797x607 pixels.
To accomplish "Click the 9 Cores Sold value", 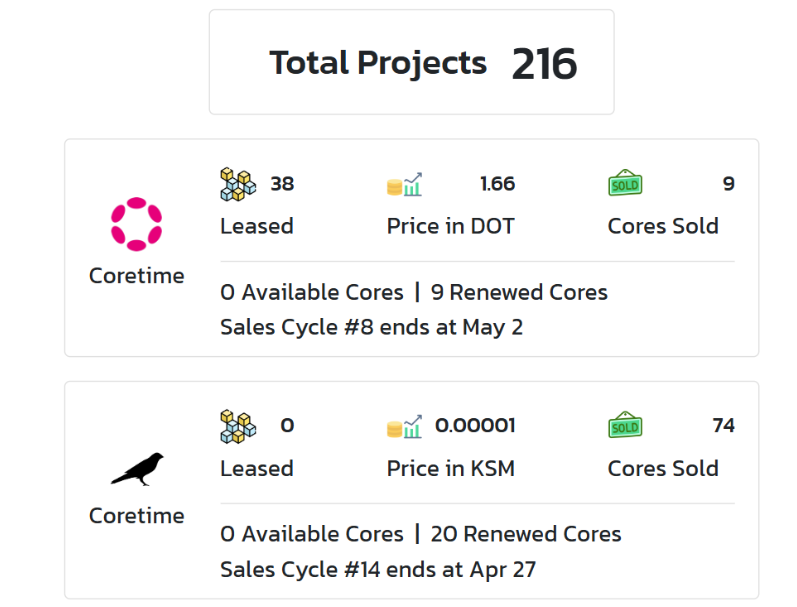I will pyautogui.click(x=729, y=184).
